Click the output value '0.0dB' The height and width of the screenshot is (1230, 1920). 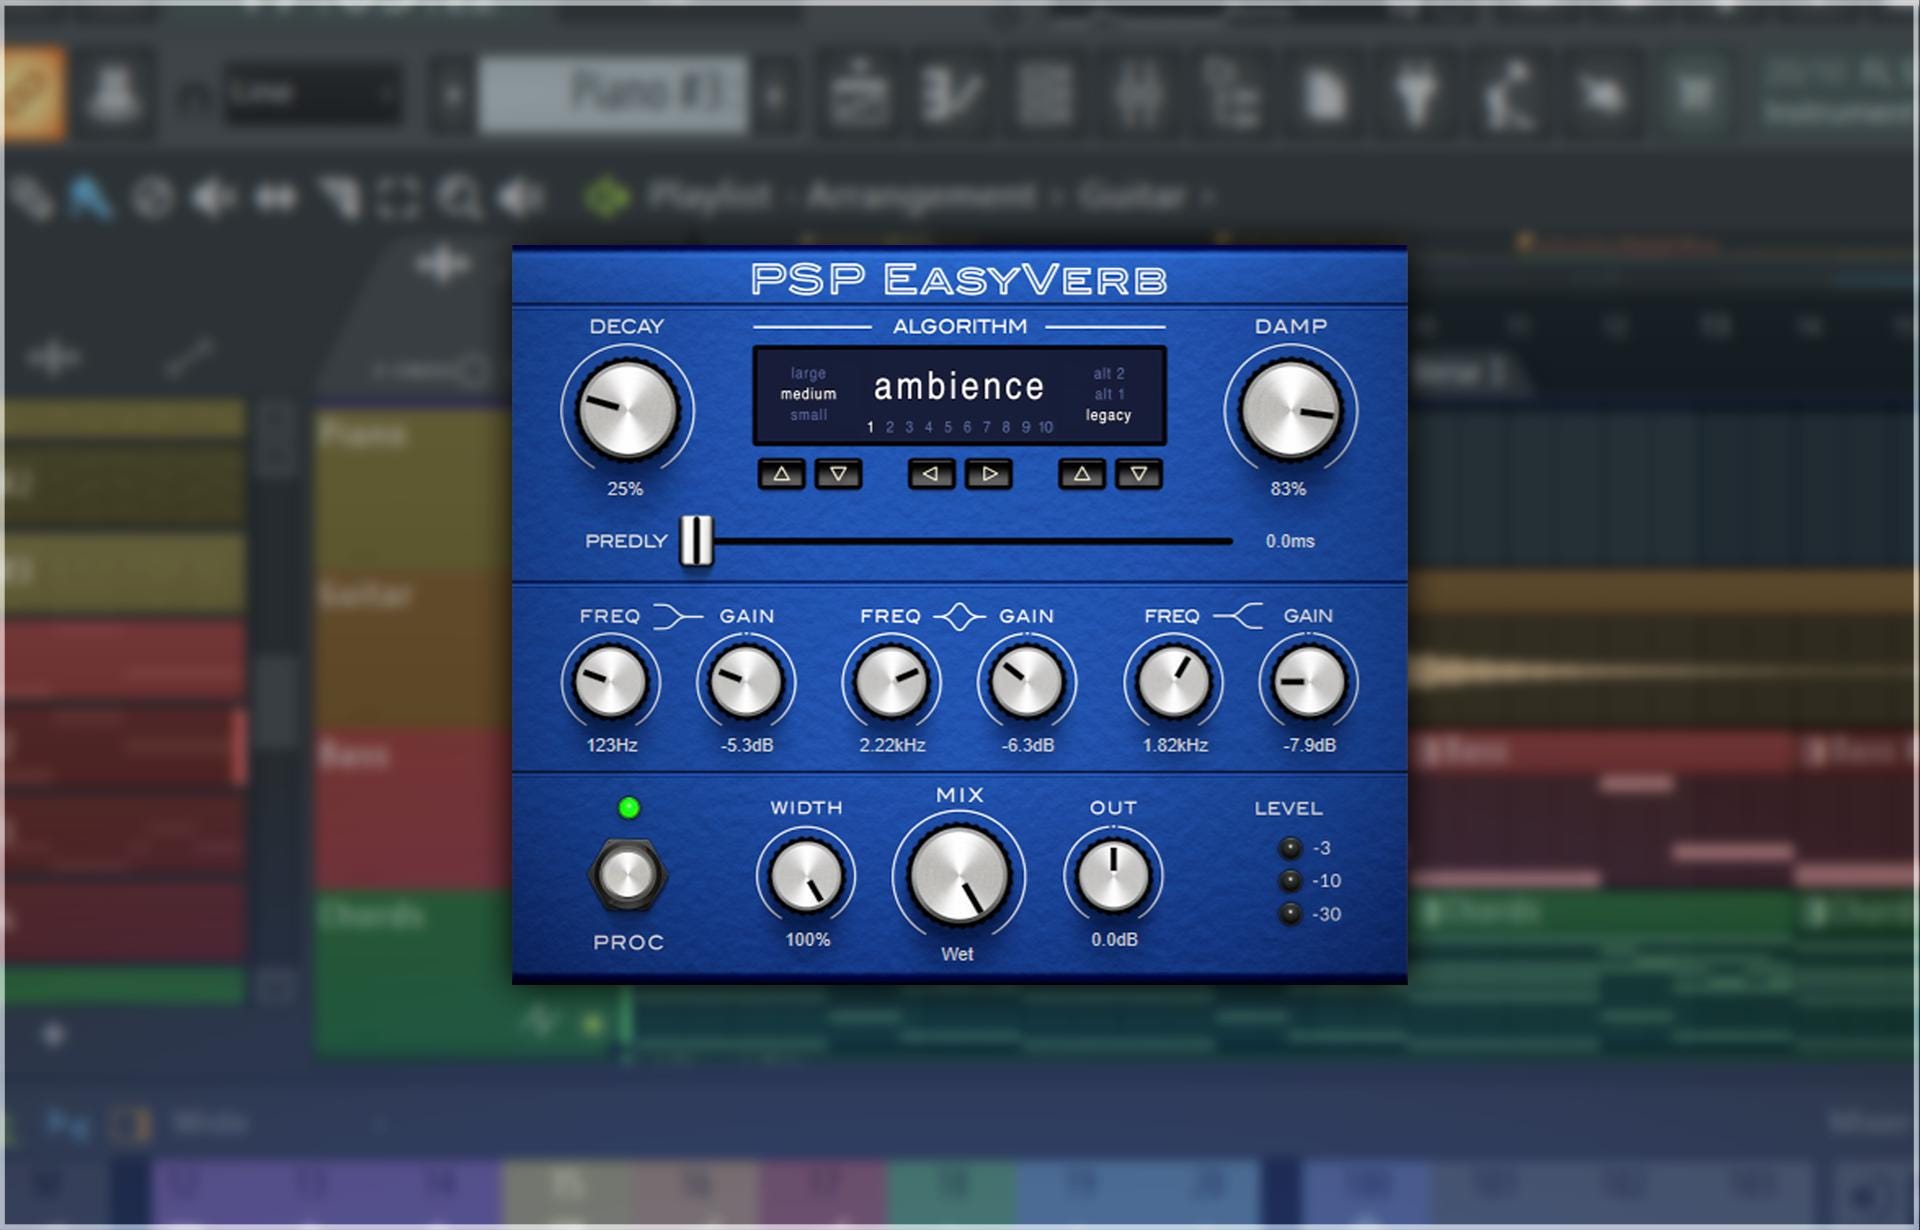coord(1114,939)
